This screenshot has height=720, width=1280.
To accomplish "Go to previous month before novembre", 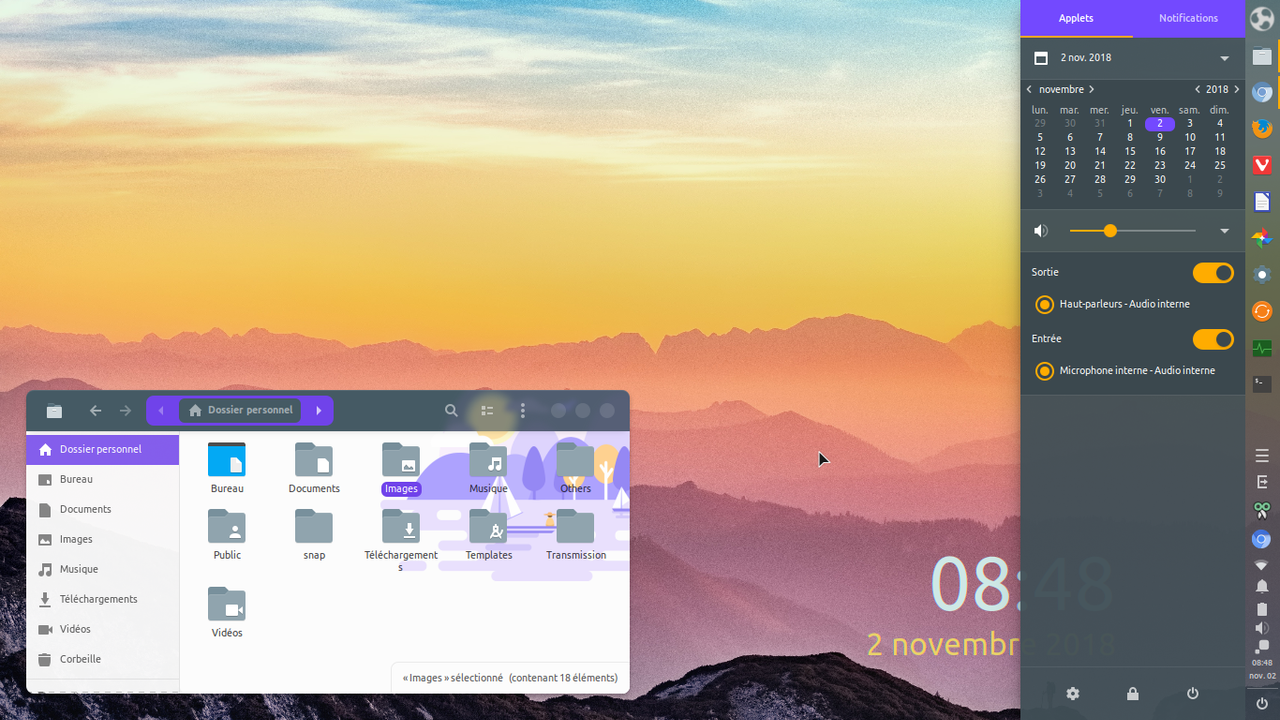I will (x=1029, y=90).
